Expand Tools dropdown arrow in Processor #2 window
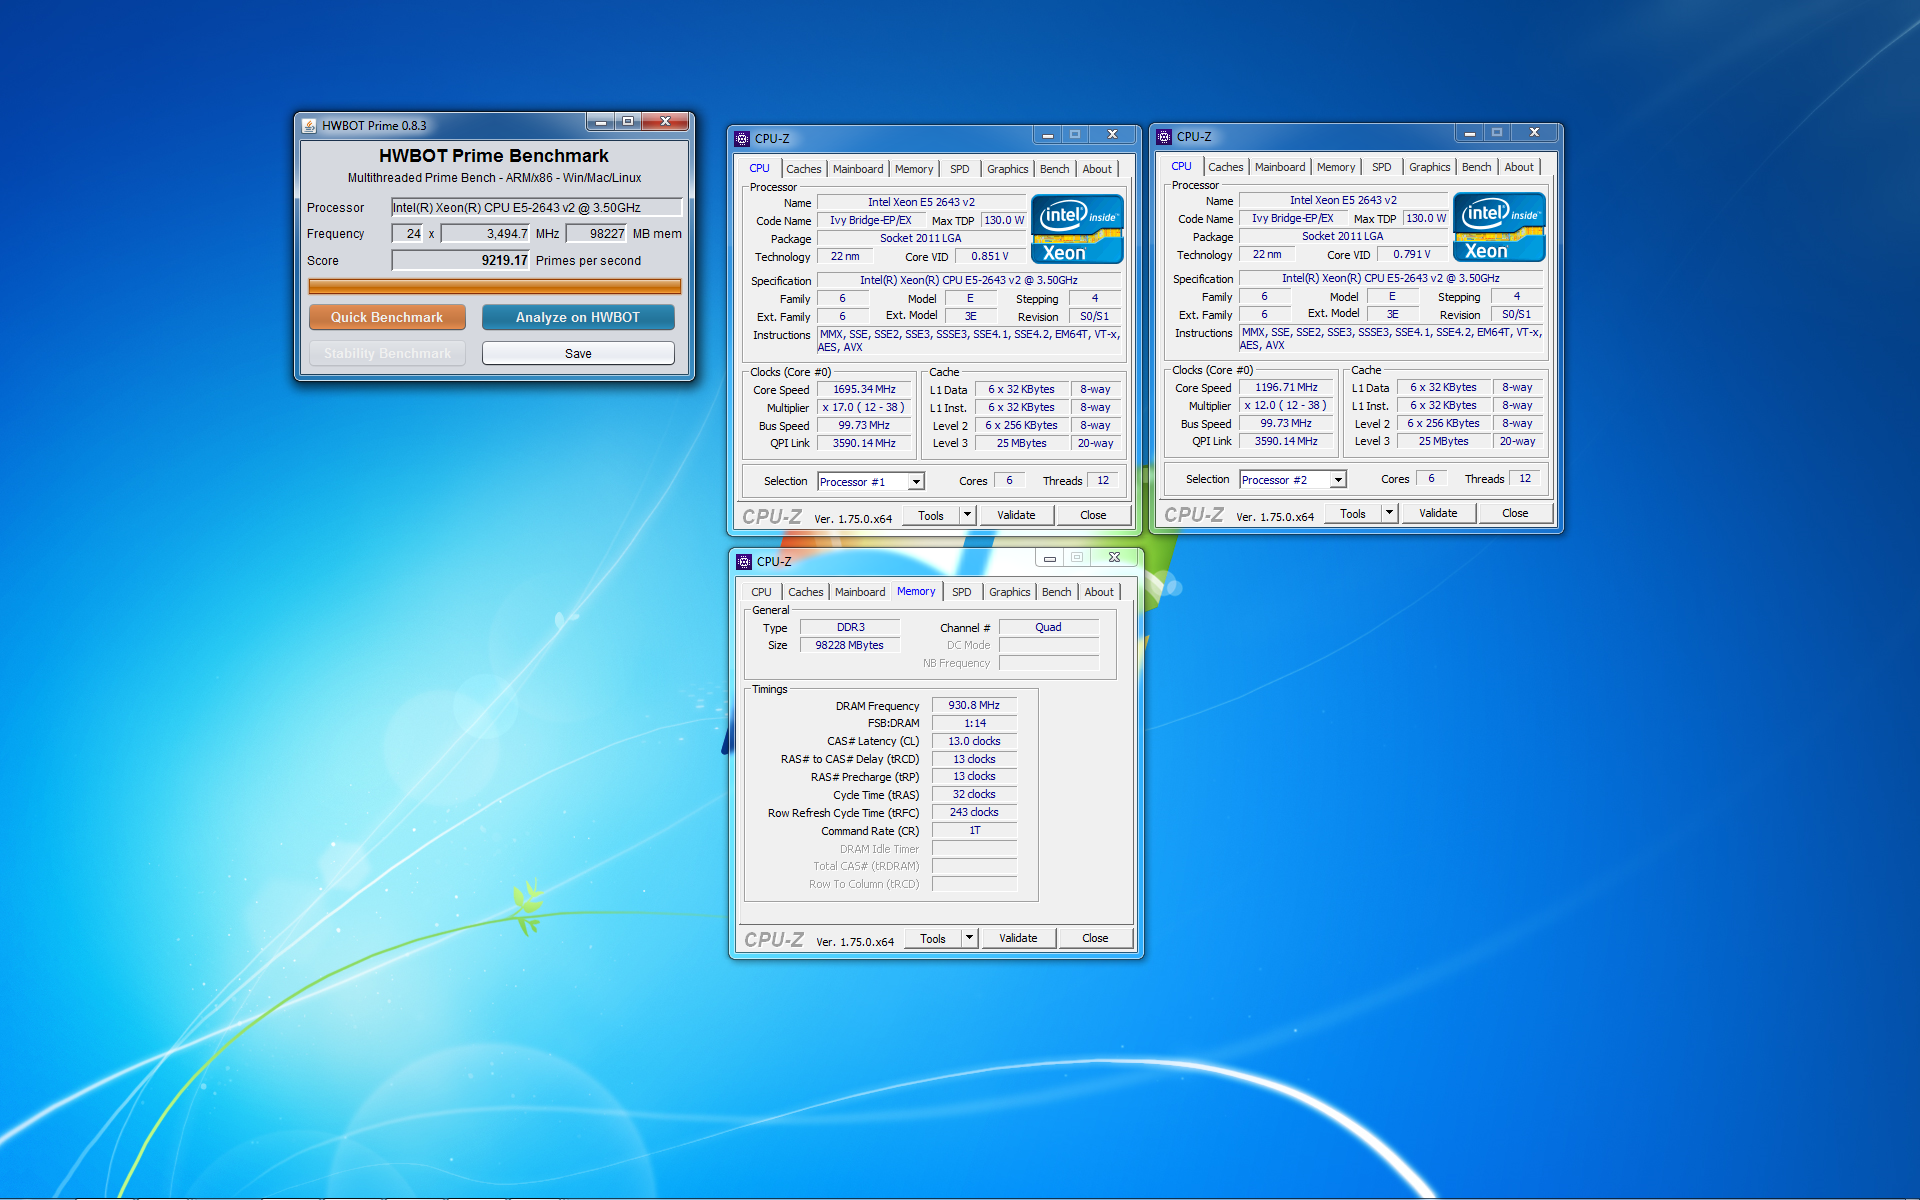Image resolution: width=1920 pixels, height=1200 pixels. pyautogui.click(x=1389, y=513)
